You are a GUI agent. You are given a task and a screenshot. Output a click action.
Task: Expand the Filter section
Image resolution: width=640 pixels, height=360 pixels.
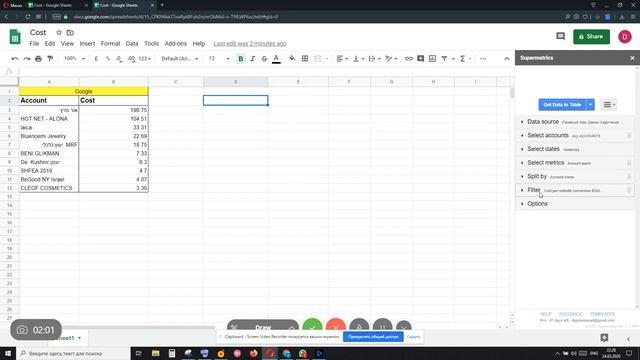575,190
